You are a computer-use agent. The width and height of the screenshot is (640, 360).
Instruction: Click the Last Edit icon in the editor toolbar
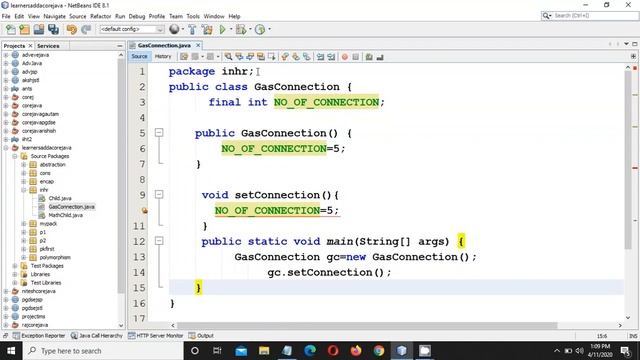(x=184, y=57)
